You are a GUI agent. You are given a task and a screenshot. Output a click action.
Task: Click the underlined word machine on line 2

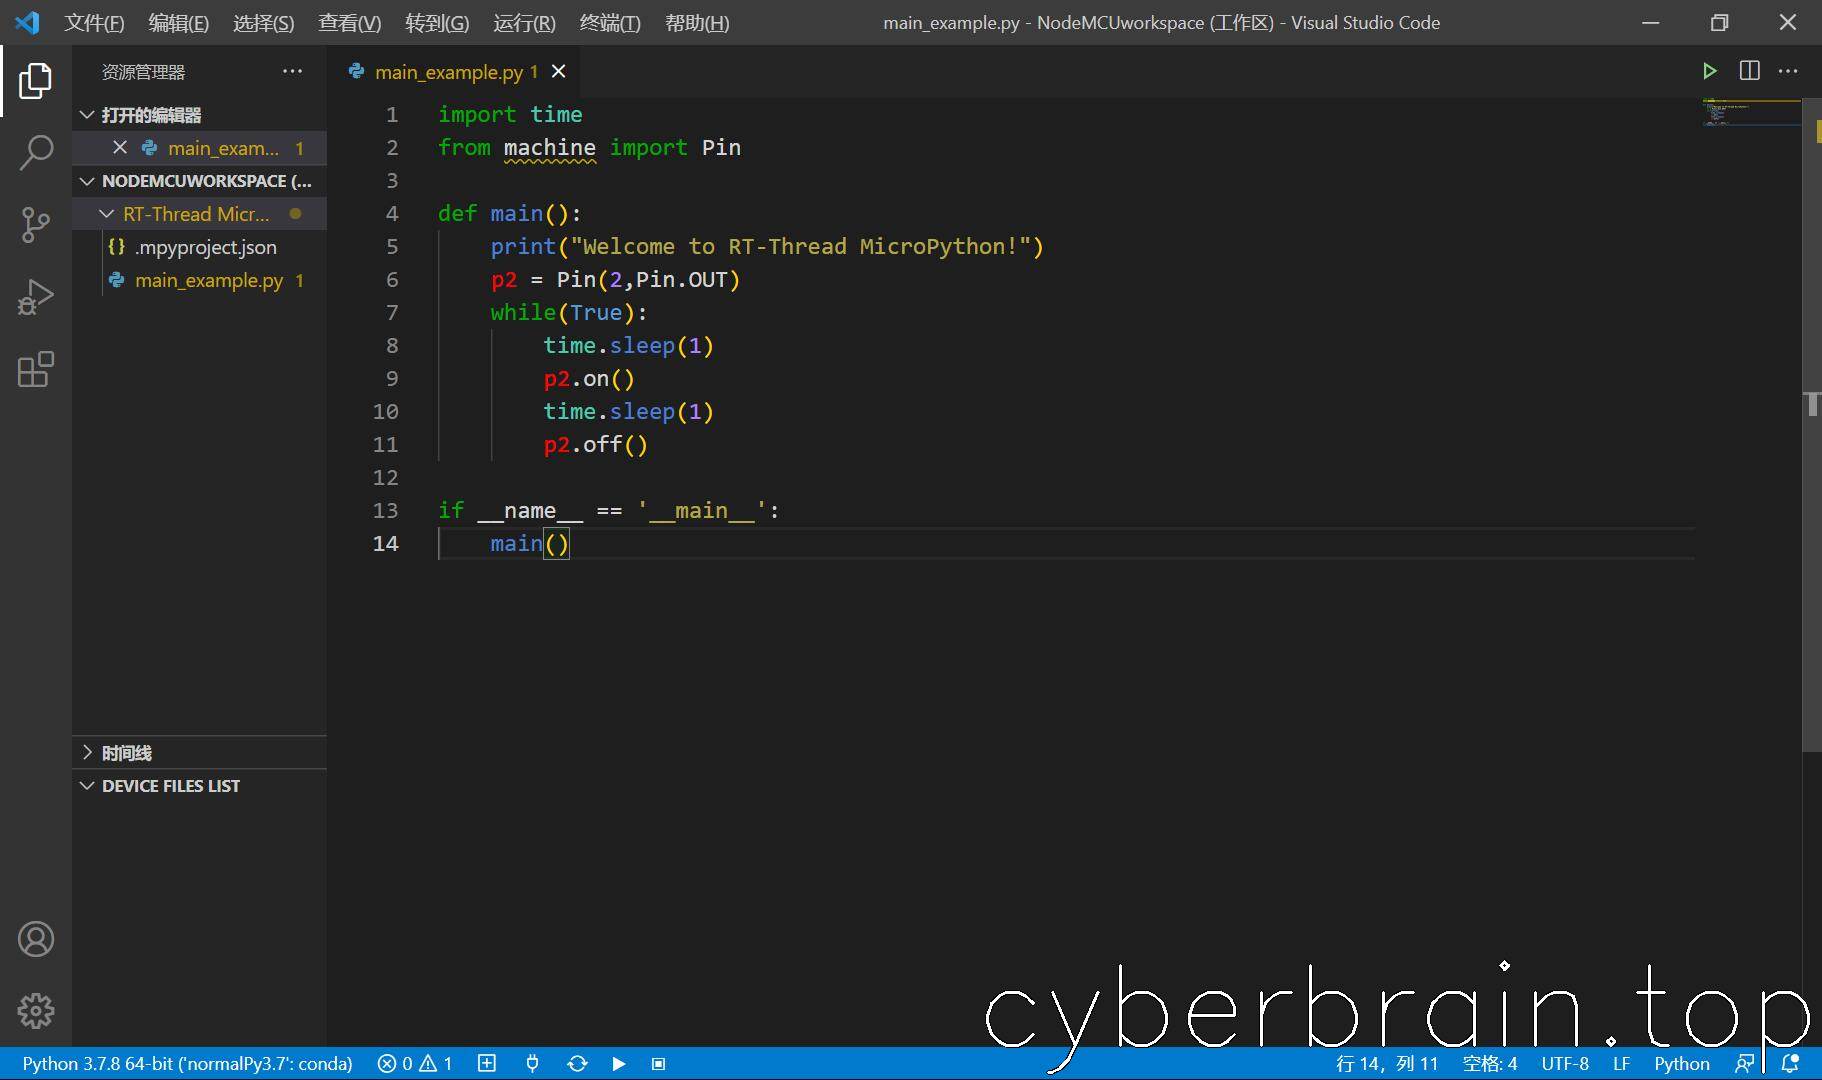point(549,147)
